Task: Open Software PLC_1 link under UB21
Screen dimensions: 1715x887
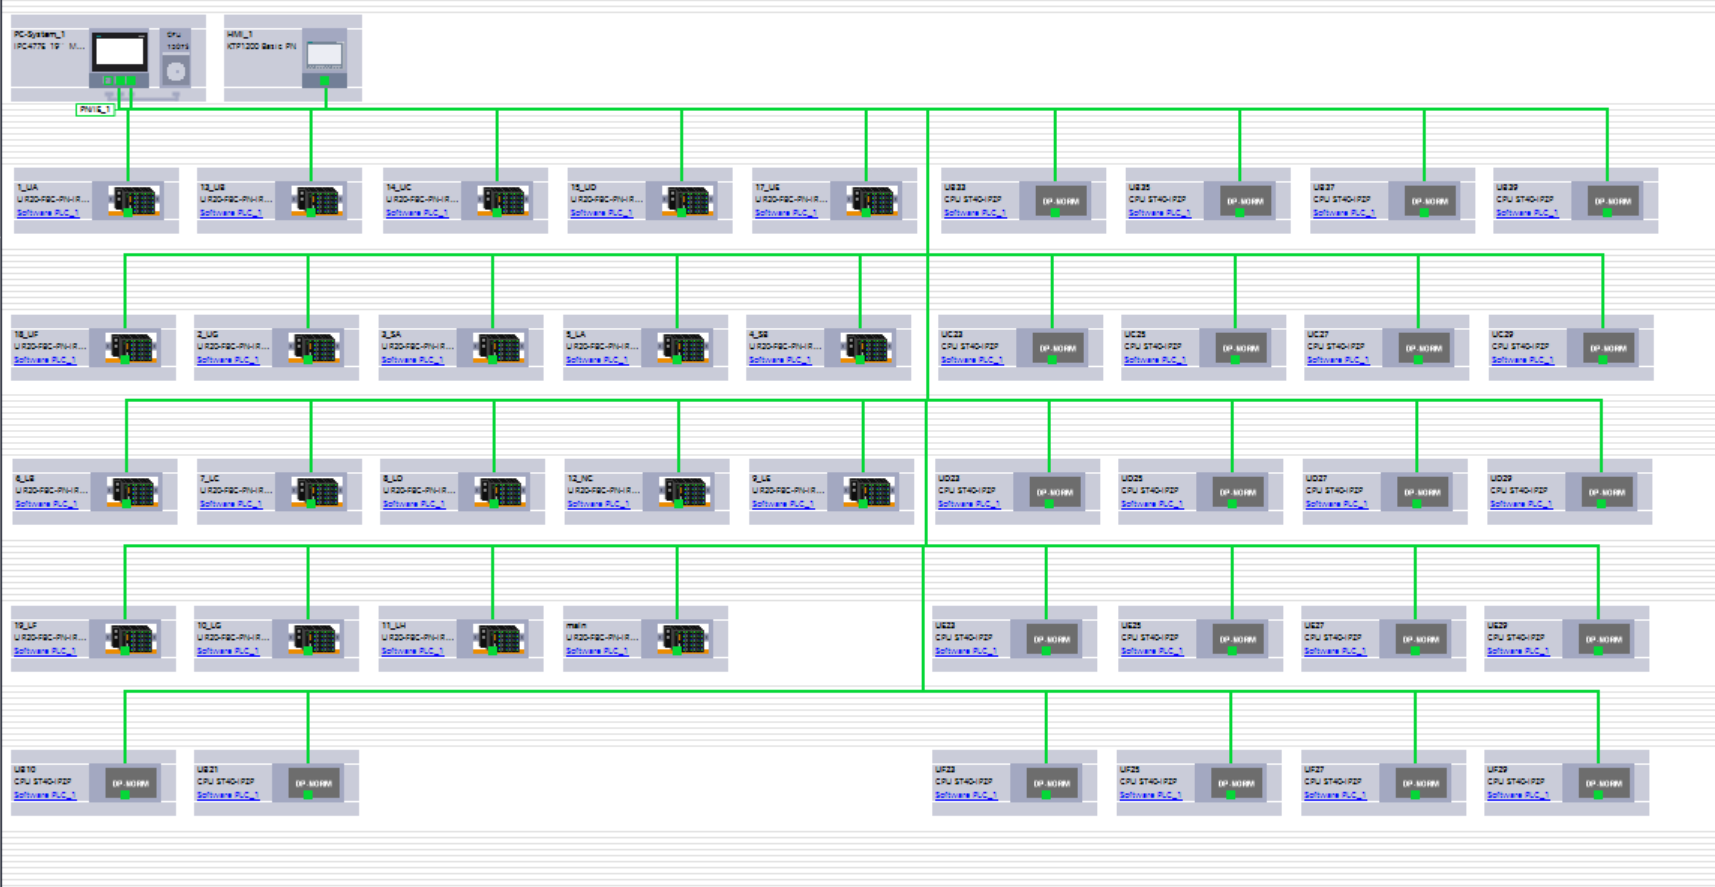Action: [227, 795]
